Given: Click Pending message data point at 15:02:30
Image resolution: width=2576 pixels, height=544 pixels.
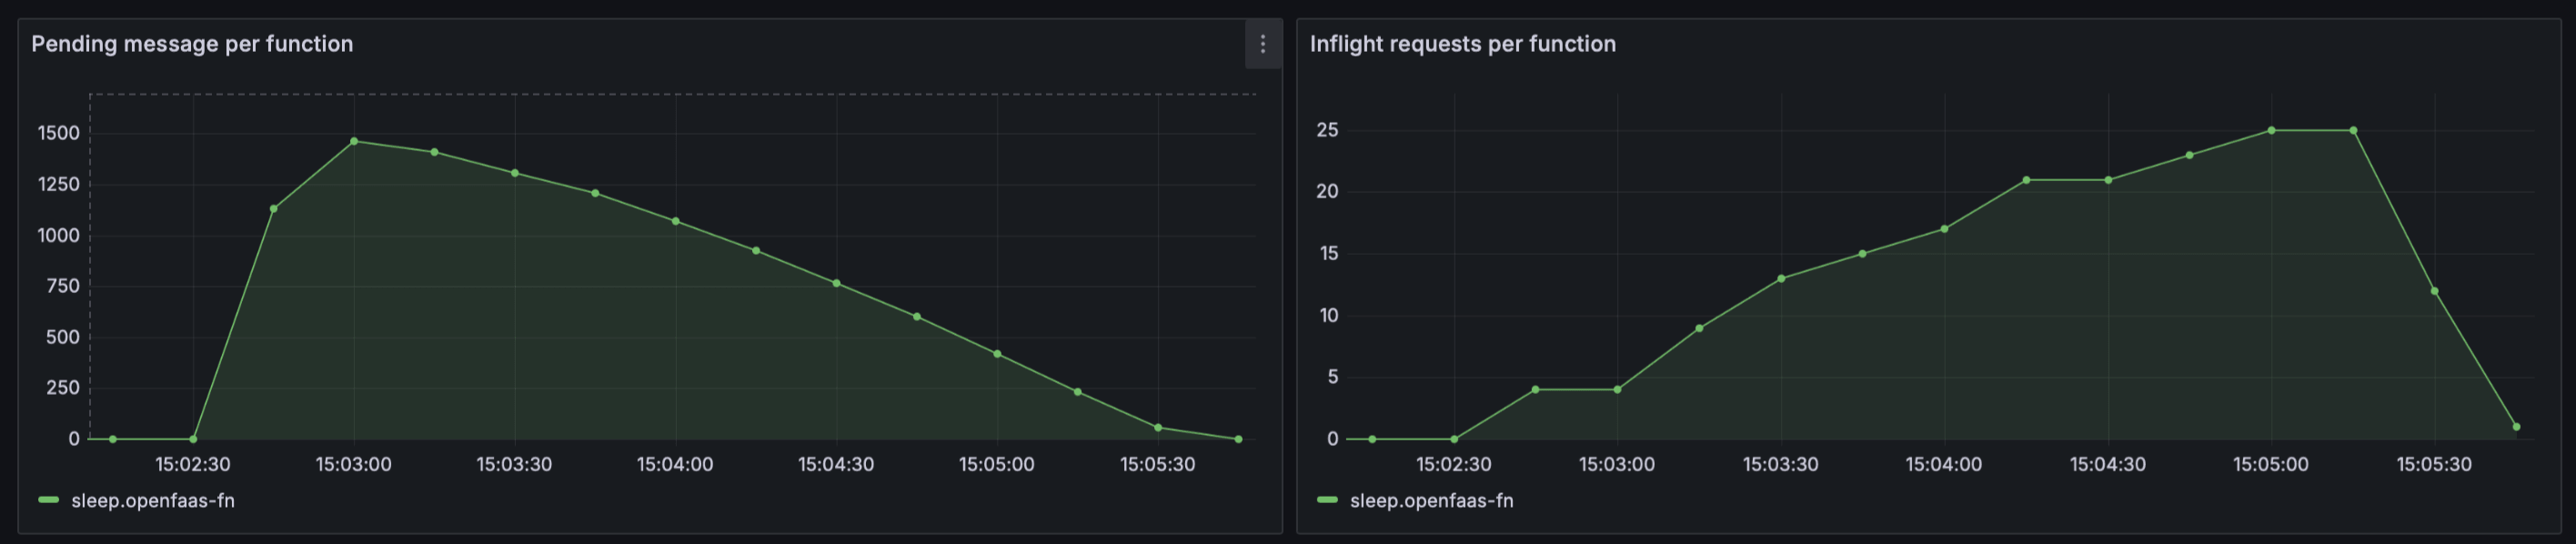Looking at the screenshot, I should pyautogui.click(x=193, y=439).
